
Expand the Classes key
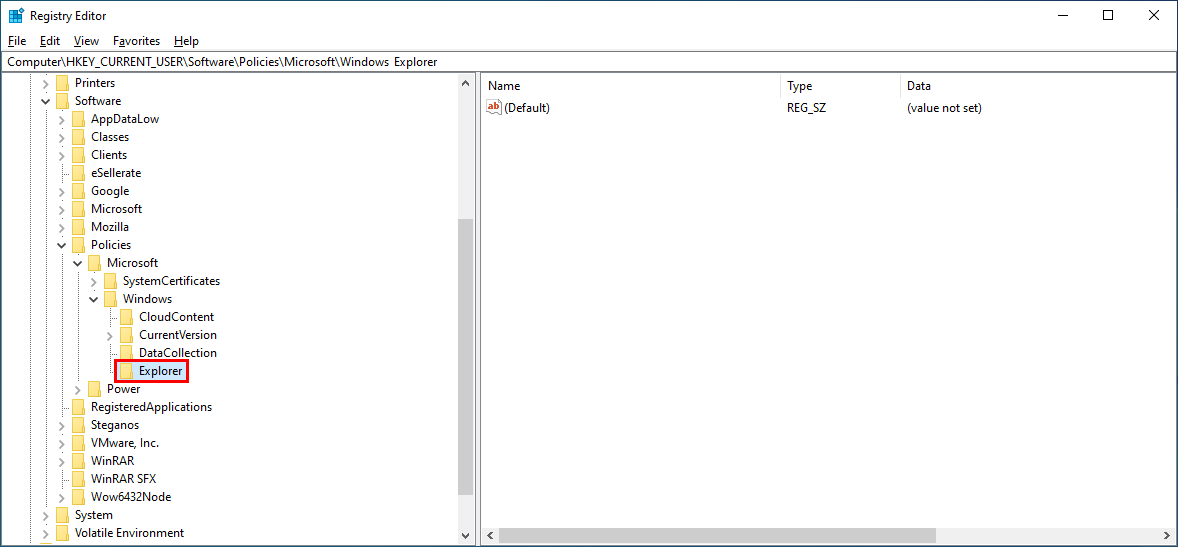[x=62, y=137]
